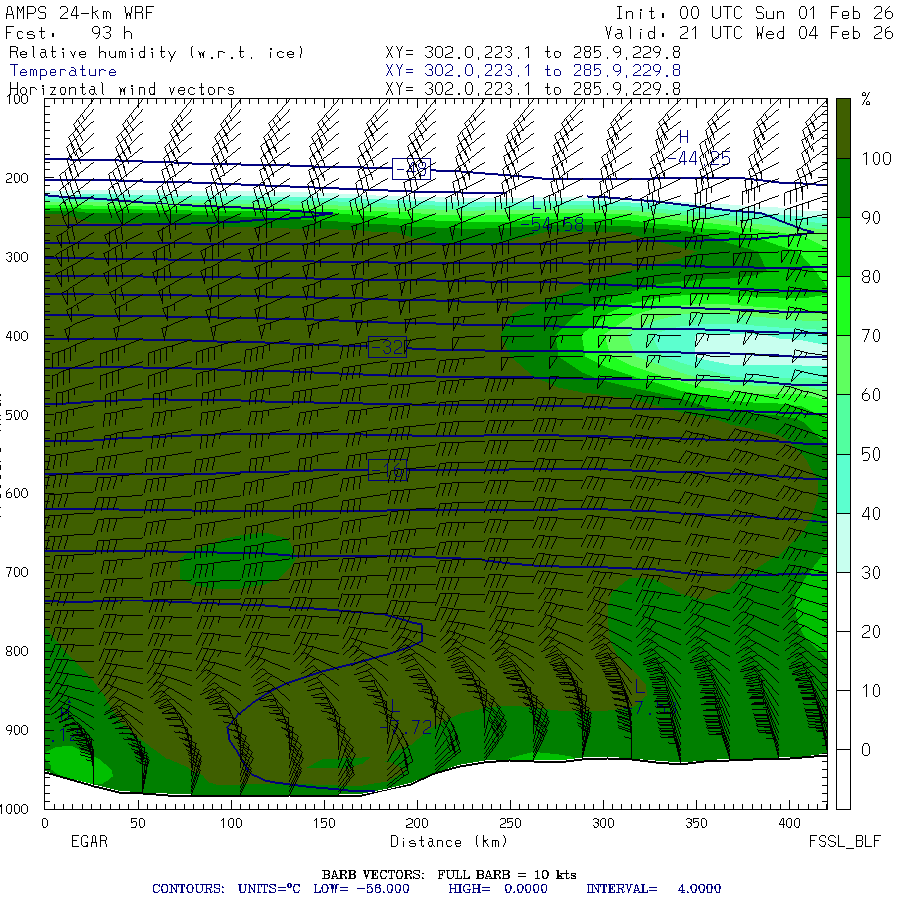Click the 'L -54.68' low marker

pyautogui.click(x=552, y=214)
